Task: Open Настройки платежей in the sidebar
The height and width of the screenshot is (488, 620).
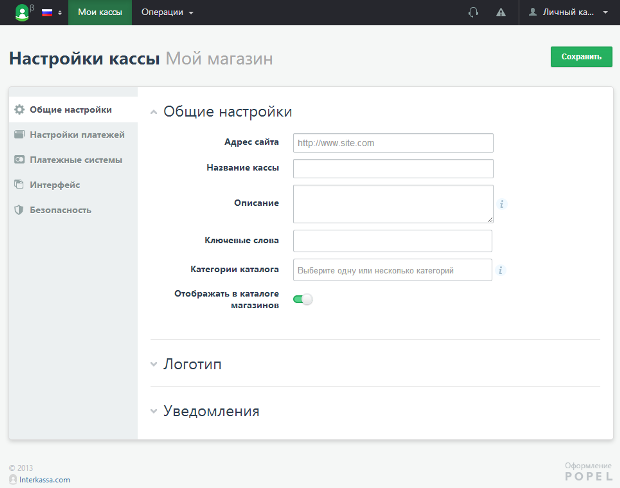Action: (x=73, y=134)
